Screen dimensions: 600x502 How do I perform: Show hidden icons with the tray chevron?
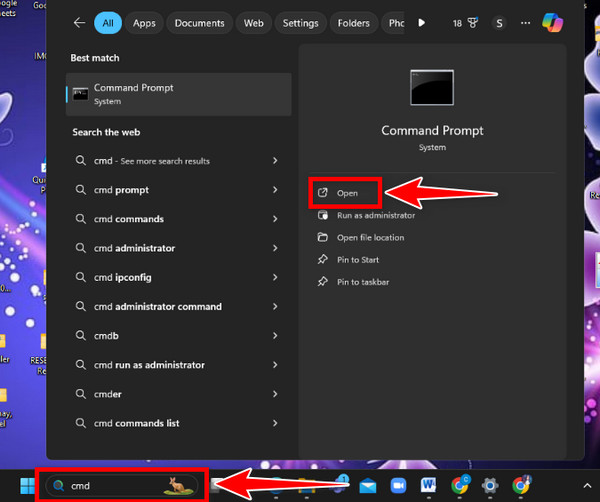click(587, 486)
